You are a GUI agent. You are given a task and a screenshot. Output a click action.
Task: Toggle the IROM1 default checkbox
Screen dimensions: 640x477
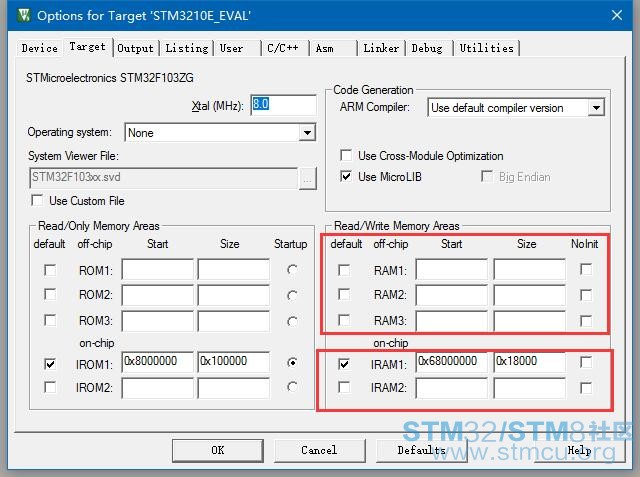tap(50, 364)
